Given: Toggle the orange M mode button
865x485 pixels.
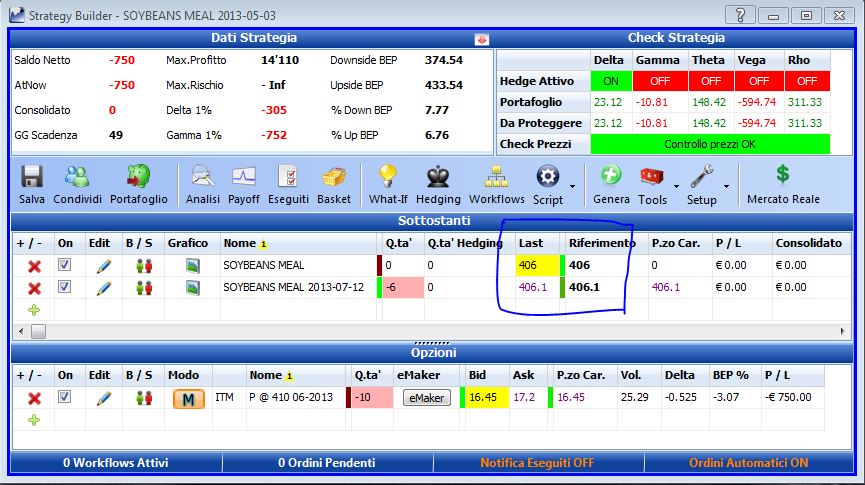Looking at the screenshot, I should point(189,399).
